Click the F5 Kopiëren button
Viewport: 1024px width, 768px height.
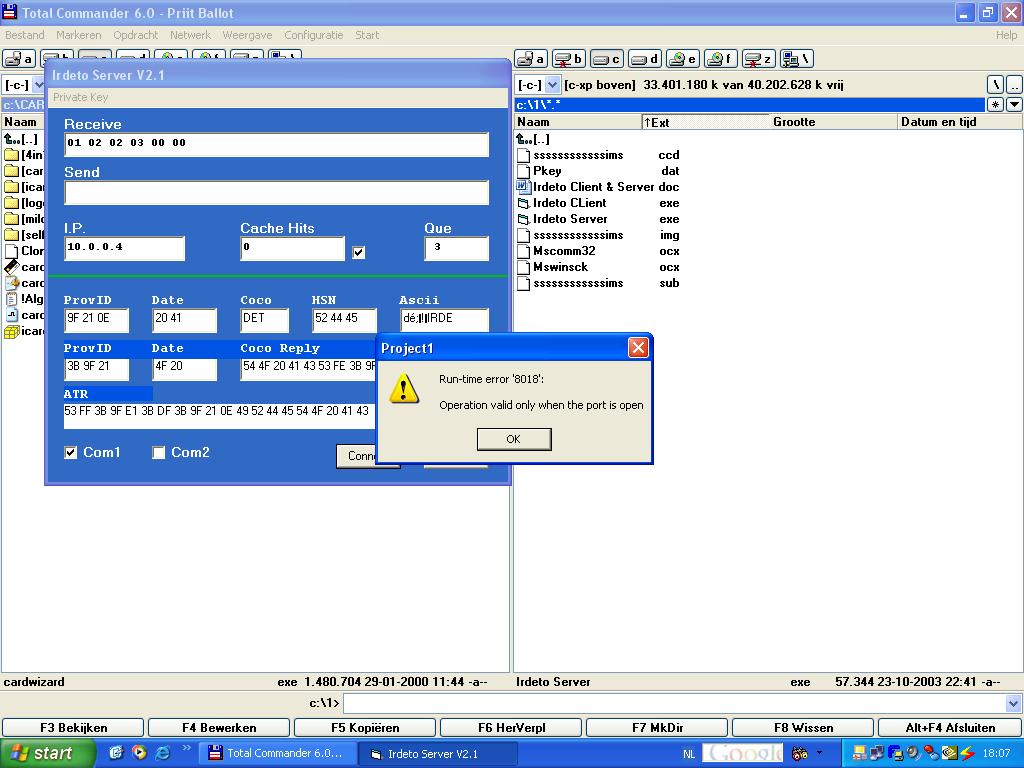[365, 728]
